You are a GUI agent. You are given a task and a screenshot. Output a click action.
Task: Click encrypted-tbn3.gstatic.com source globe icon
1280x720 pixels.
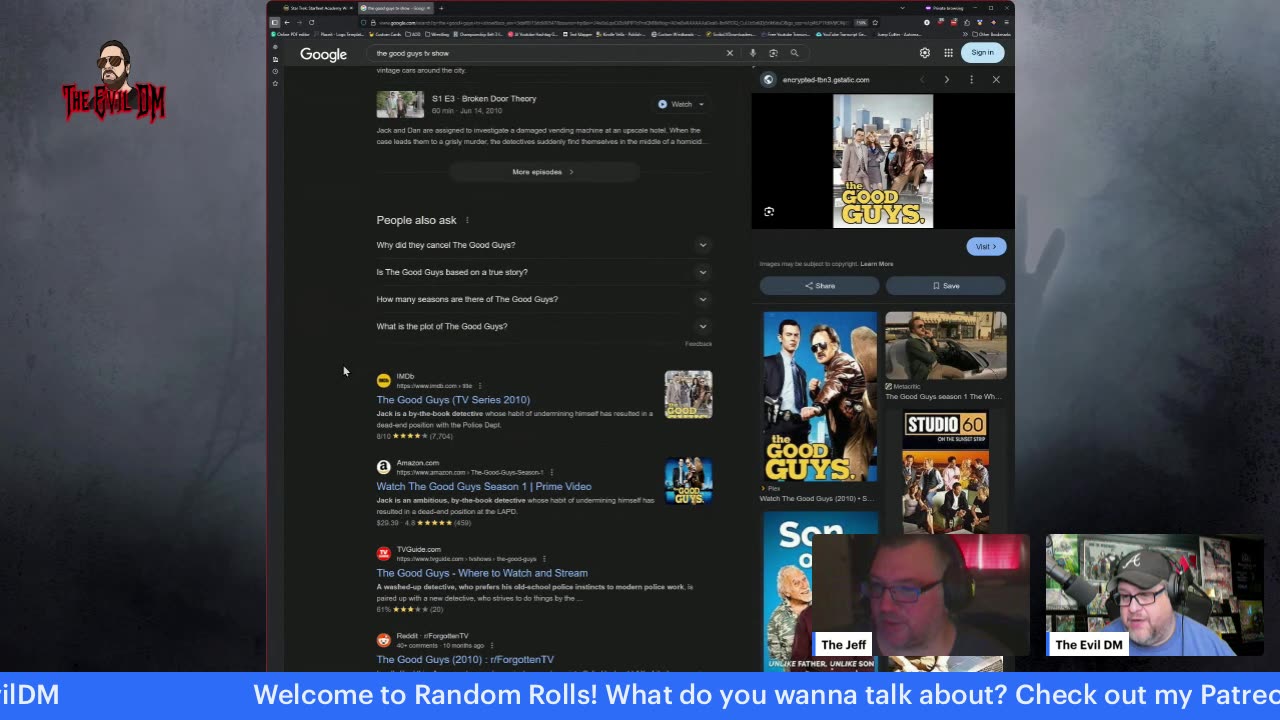(x=768, y=79)
